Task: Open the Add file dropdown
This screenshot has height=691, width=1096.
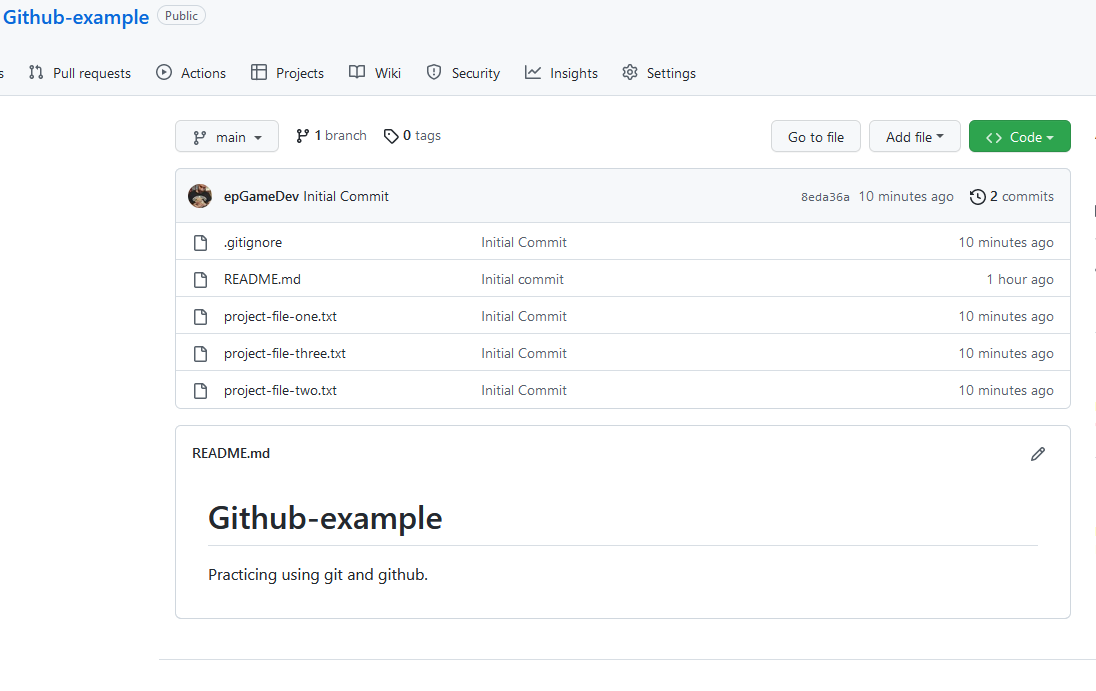Action: (914, 136)
